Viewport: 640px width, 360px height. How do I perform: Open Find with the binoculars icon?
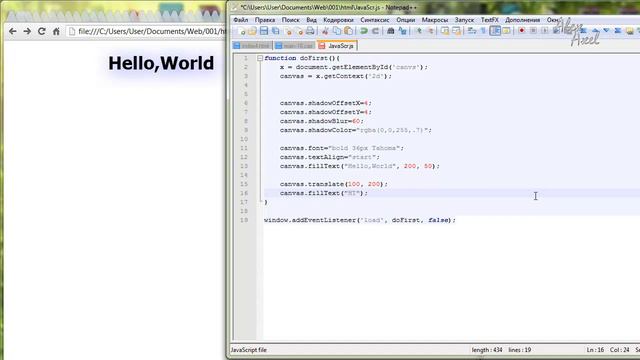click(391, 31)
